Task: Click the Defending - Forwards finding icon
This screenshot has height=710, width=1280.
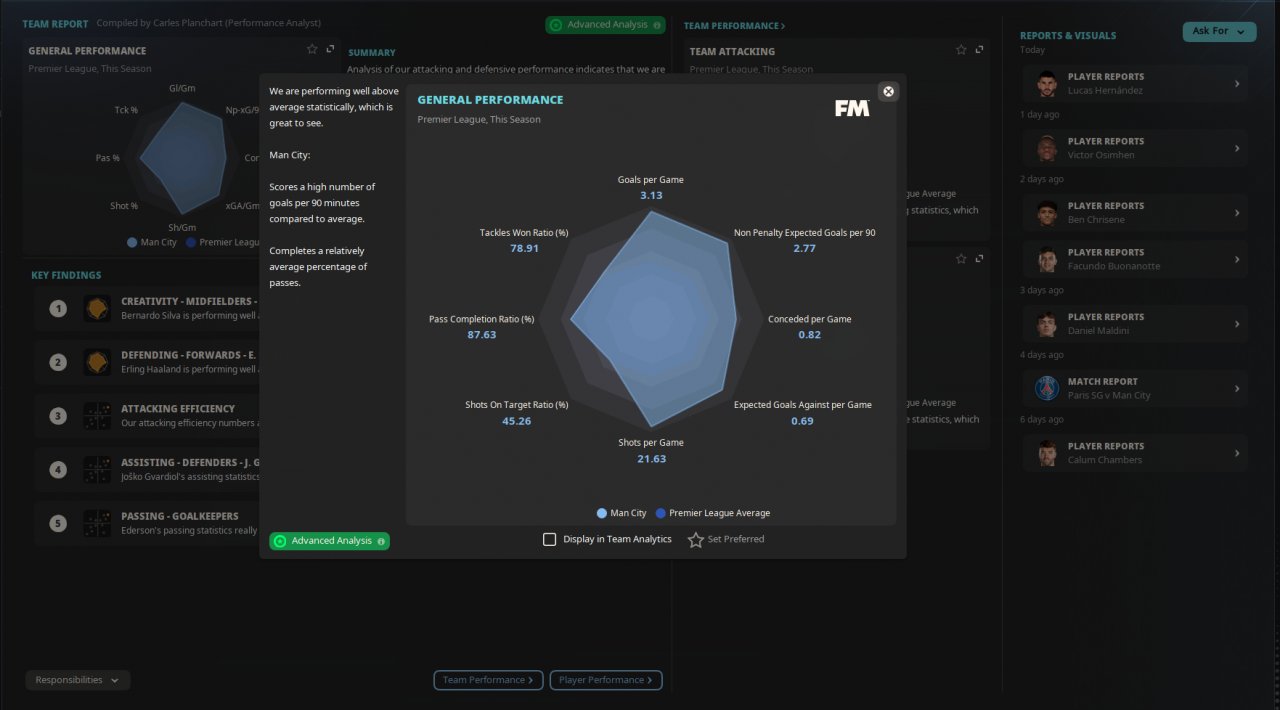Action: pos(97,362)
